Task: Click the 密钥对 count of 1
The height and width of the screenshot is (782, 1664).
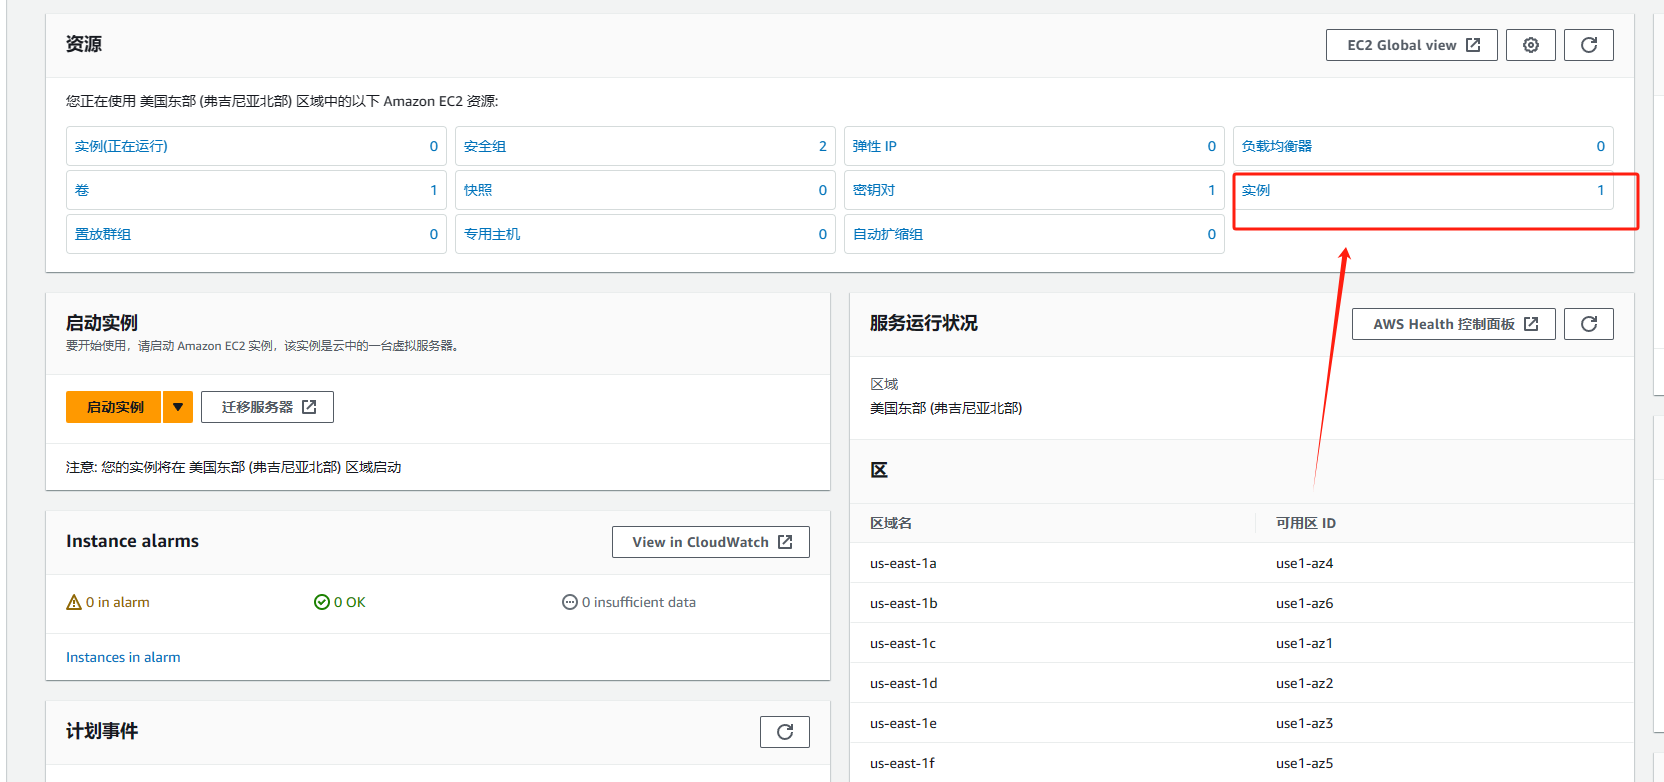Action: [x=1212, y=190]
